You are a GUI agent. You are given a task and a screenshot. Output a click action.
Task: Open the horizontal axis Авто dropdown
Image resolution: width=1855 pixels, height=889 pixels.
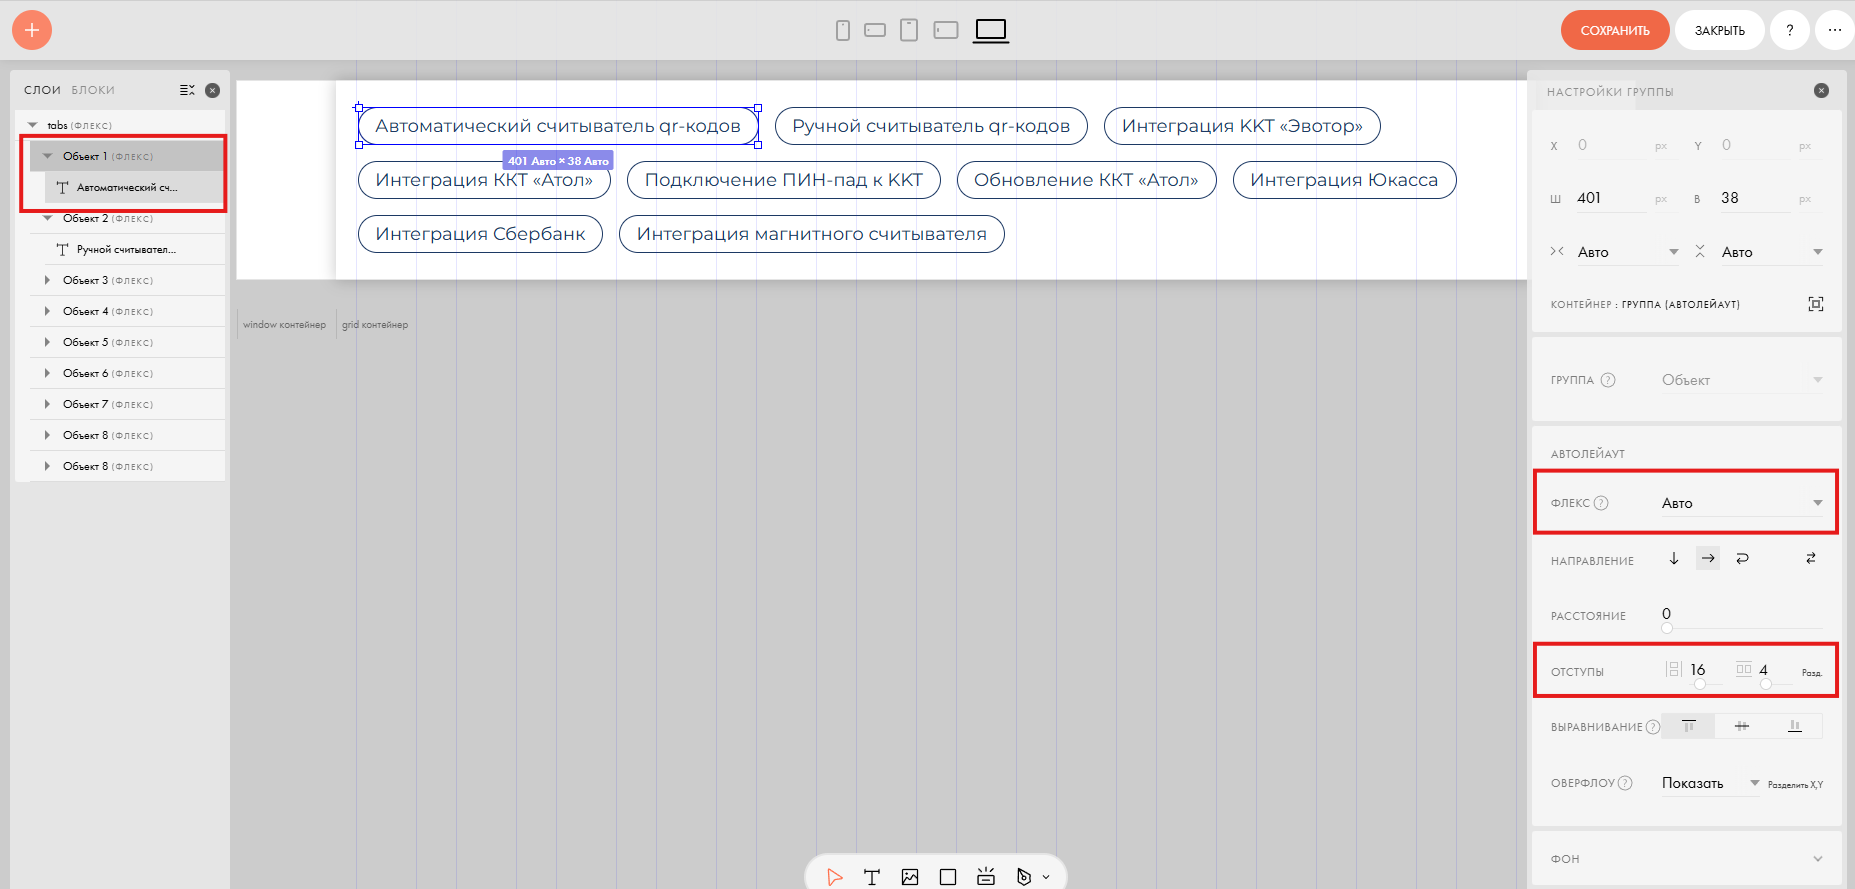[1628, 252]
